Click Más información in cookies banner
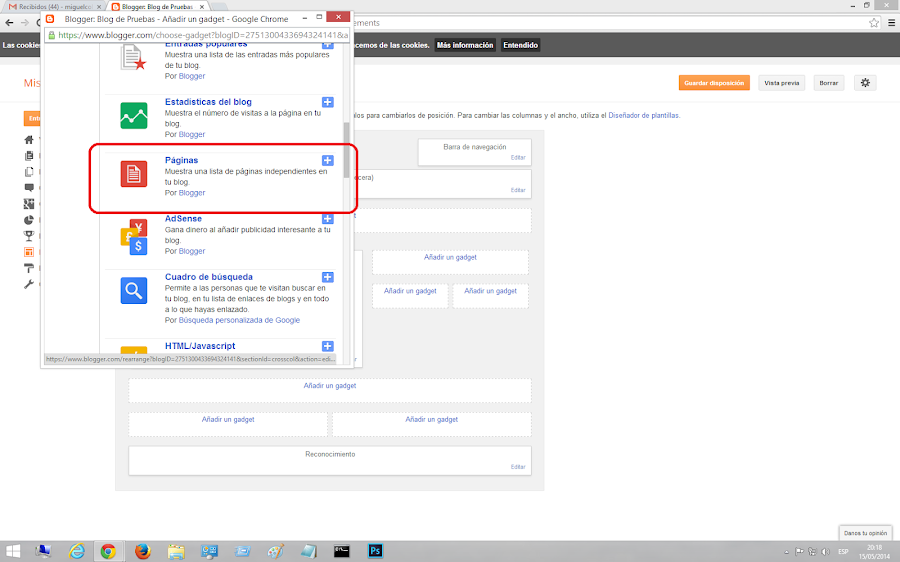Screen dimensions: 900x562 (x=465, y=45)
